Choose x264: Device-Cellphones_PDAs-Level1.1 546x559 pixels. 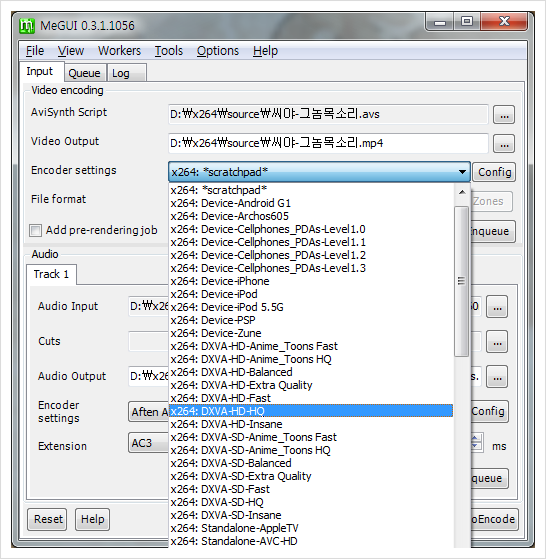pos(311,242)
